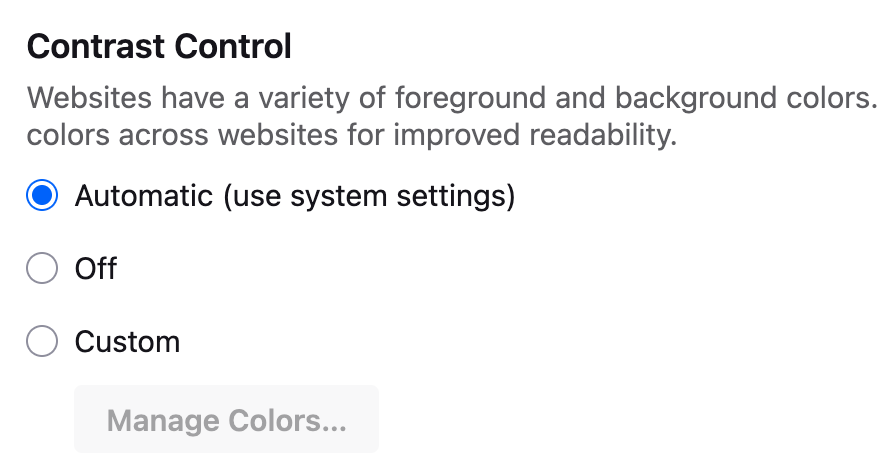Click the Manage Colors... button

(226, 420)
